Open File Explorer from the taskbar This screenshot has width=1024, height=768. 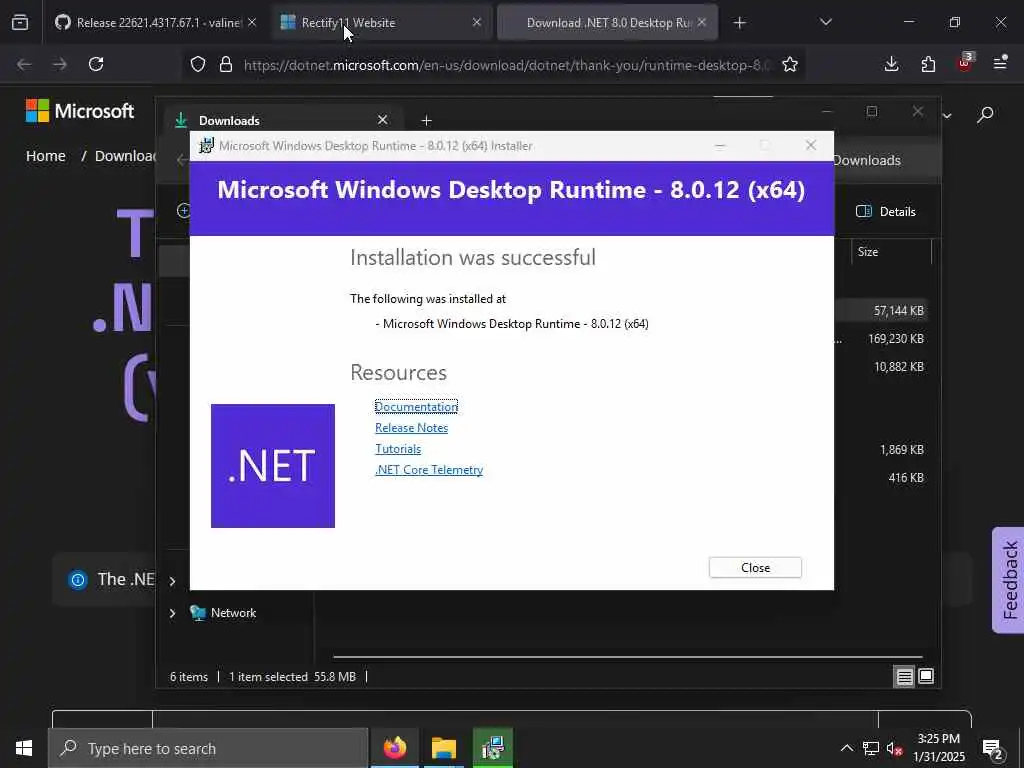coord(443,748)
